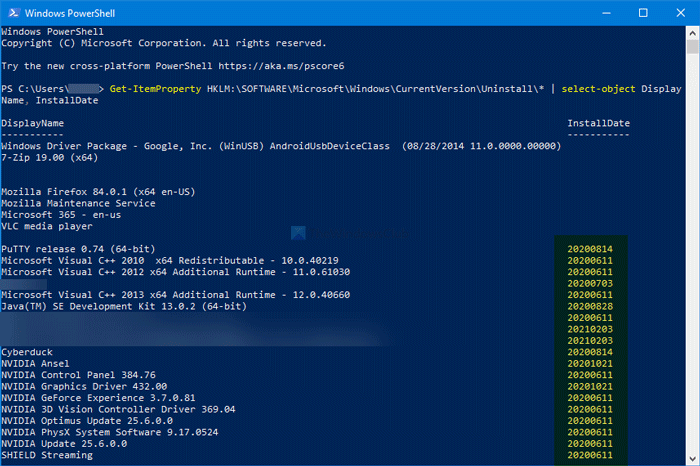The image size is (700, 466).
Task: Click the scrollbar down arrow
Action: [692, 457]
